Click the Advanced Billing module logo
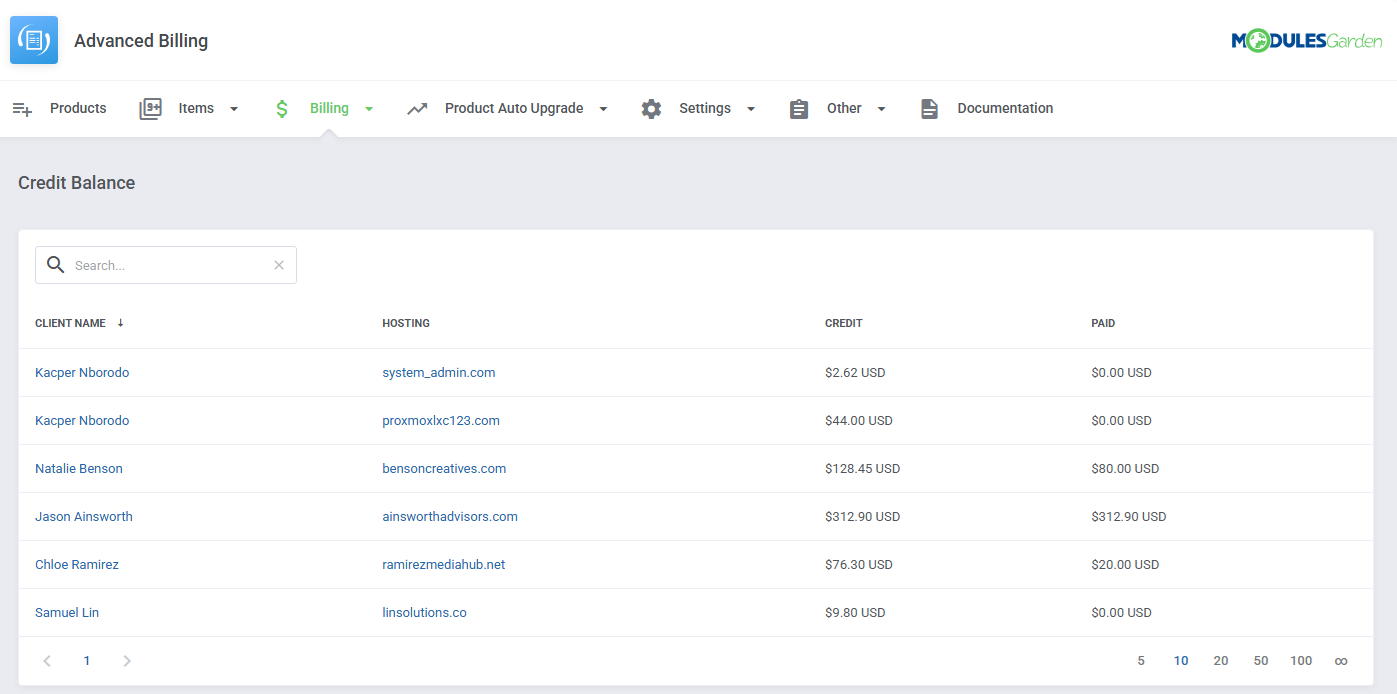Image resolution: width=1397 pixels, height=694 pixels. pos(33,40)
